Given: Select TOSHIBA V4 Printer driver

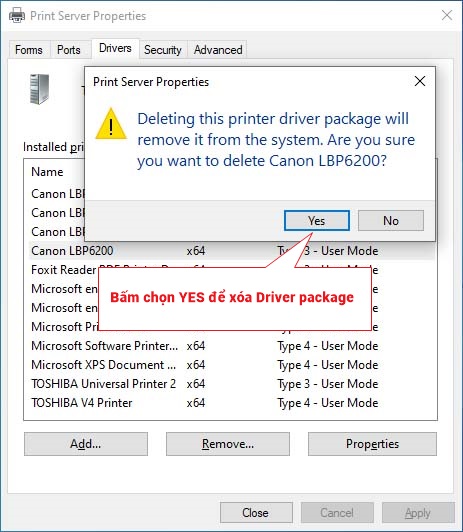Looking at the screenshot, I should point(231,403).
